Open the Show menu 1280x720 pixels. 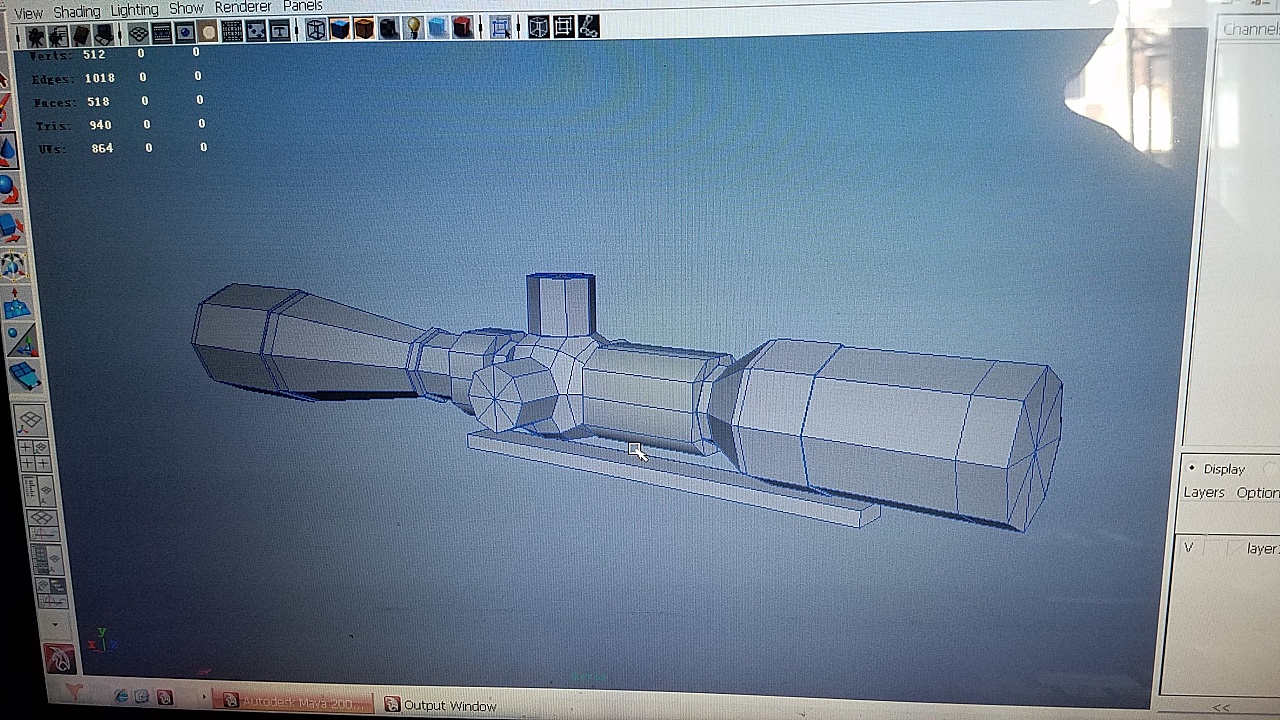click(x=186, y=8)
